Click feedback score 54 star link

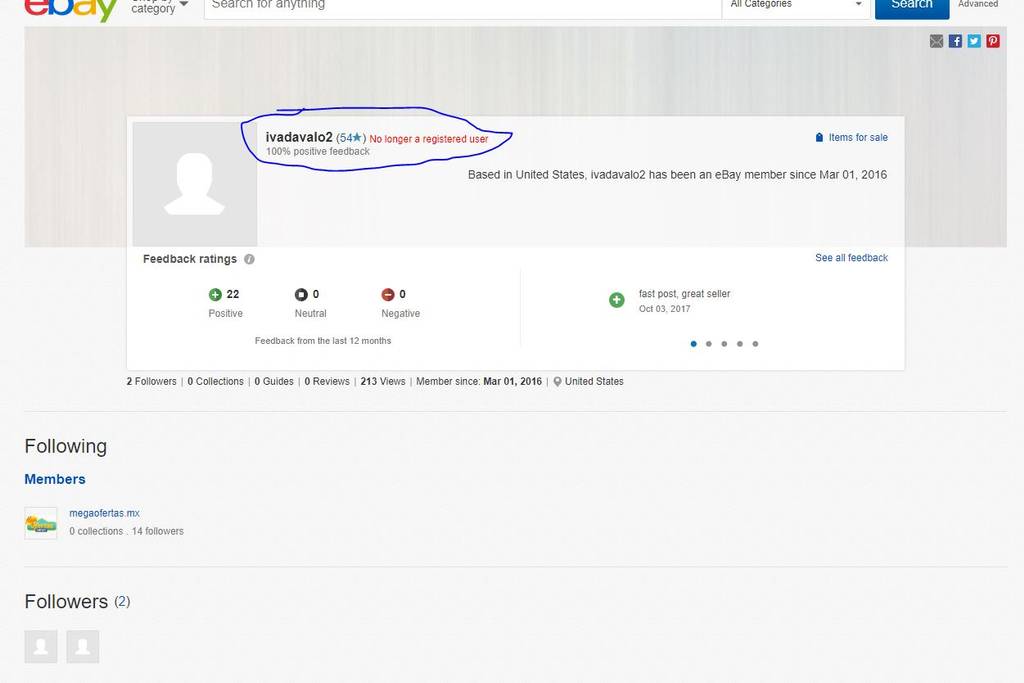coord(351,138)
